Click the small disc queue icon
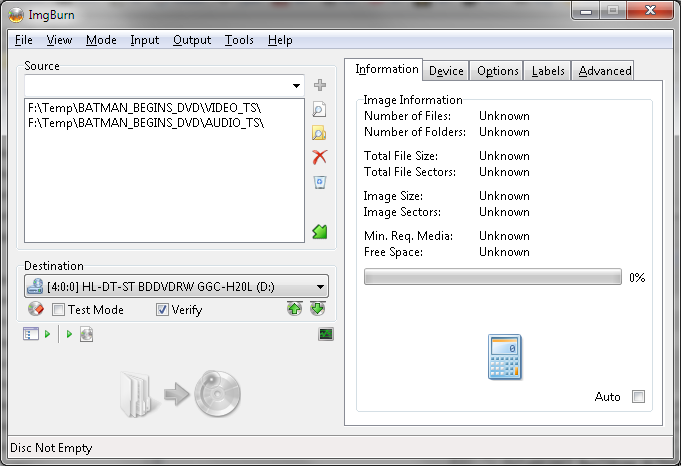This screenshot has width=681, height=466. click(x=86, y=334)
